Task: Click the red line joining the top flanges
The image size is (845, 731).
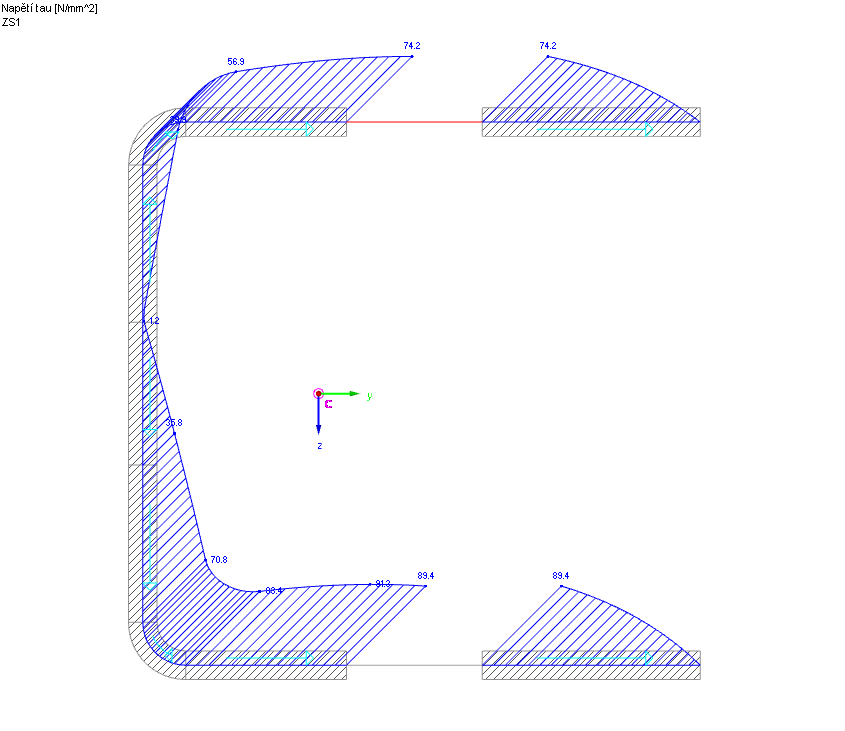Action: (414, 122)
